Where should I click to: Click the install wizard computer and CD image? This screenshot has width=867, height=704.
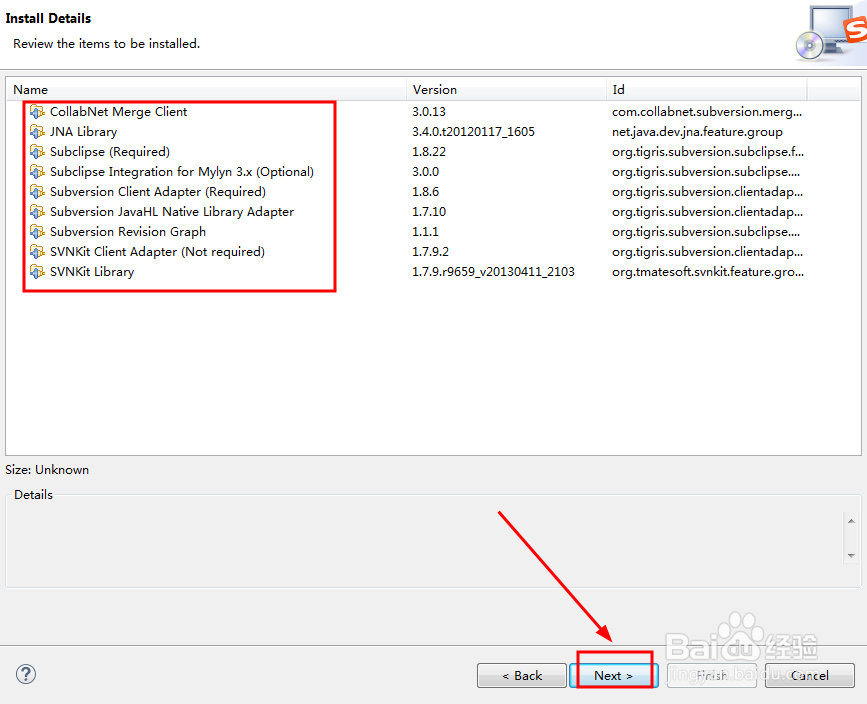(x=831, y=33)
